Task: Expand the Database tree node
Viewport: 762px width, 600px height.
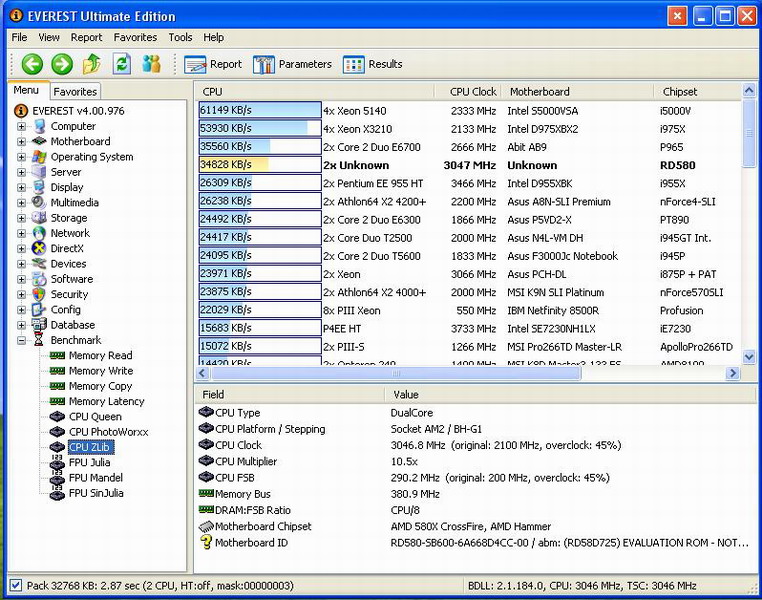Action: point(21,325)
